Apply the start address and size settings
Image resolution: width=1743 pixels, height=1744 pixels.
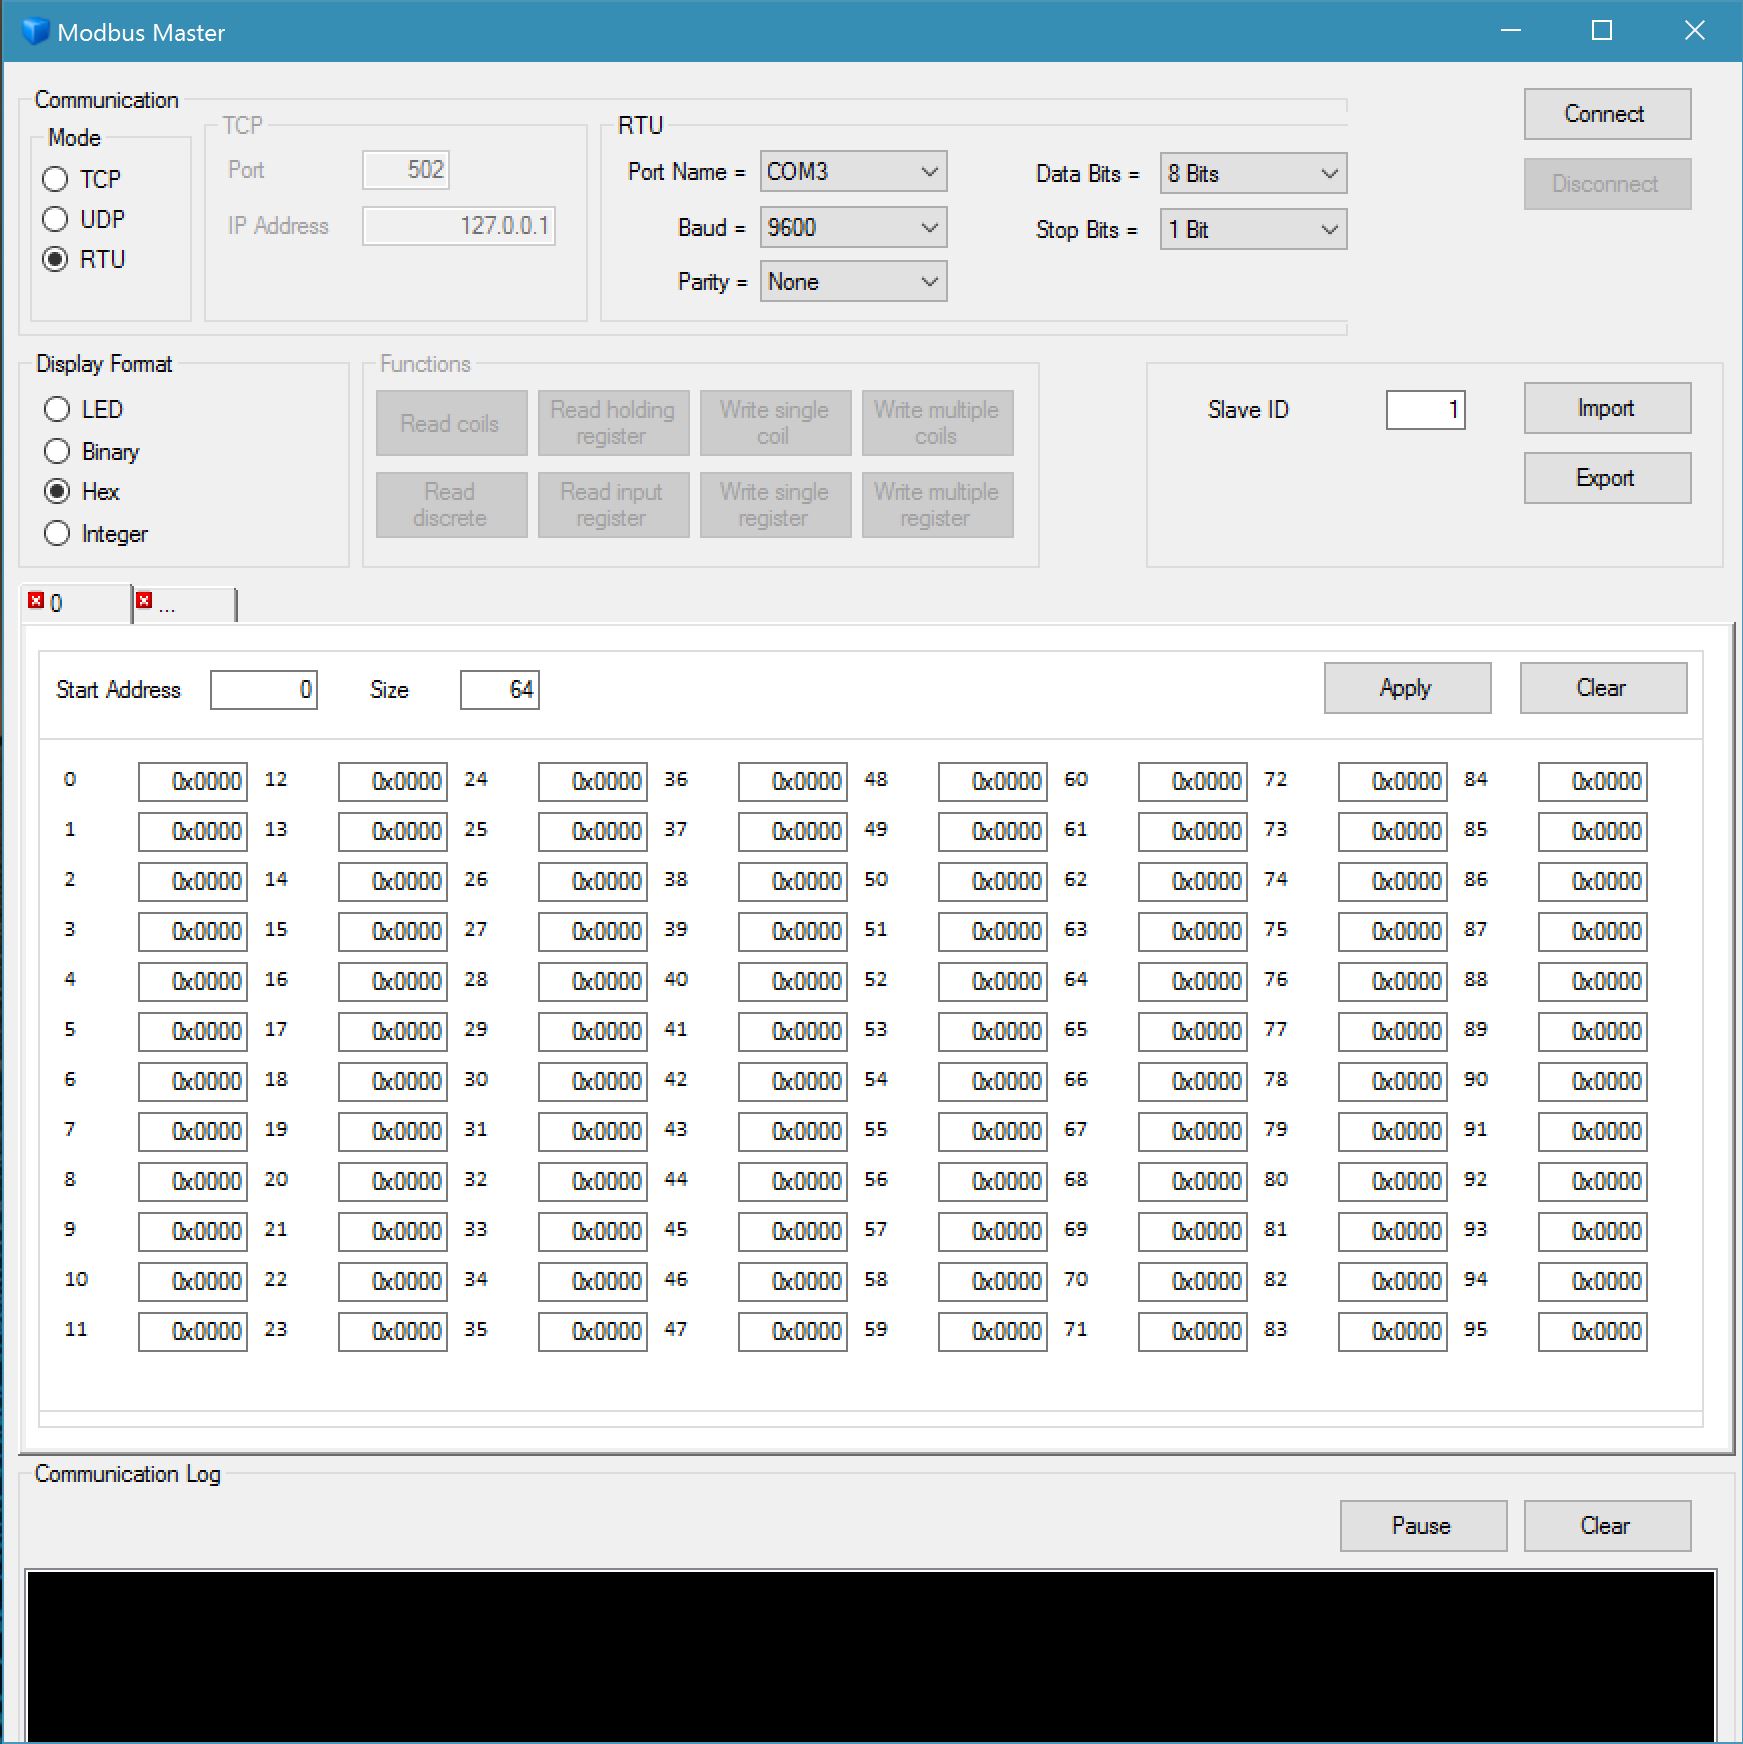1406,687
